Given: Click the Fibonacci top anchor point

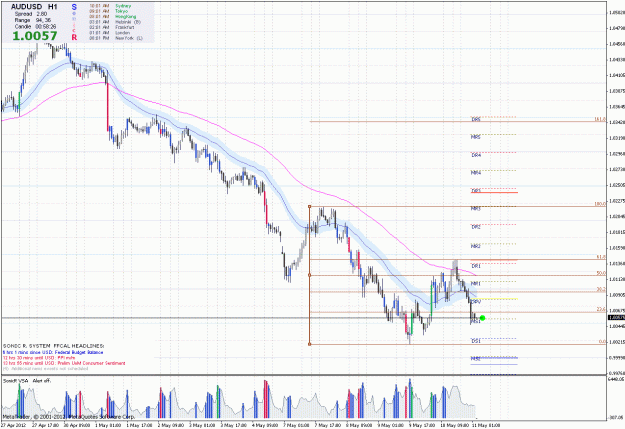Looking at the screenshot, I should click(x=310, y=206).
